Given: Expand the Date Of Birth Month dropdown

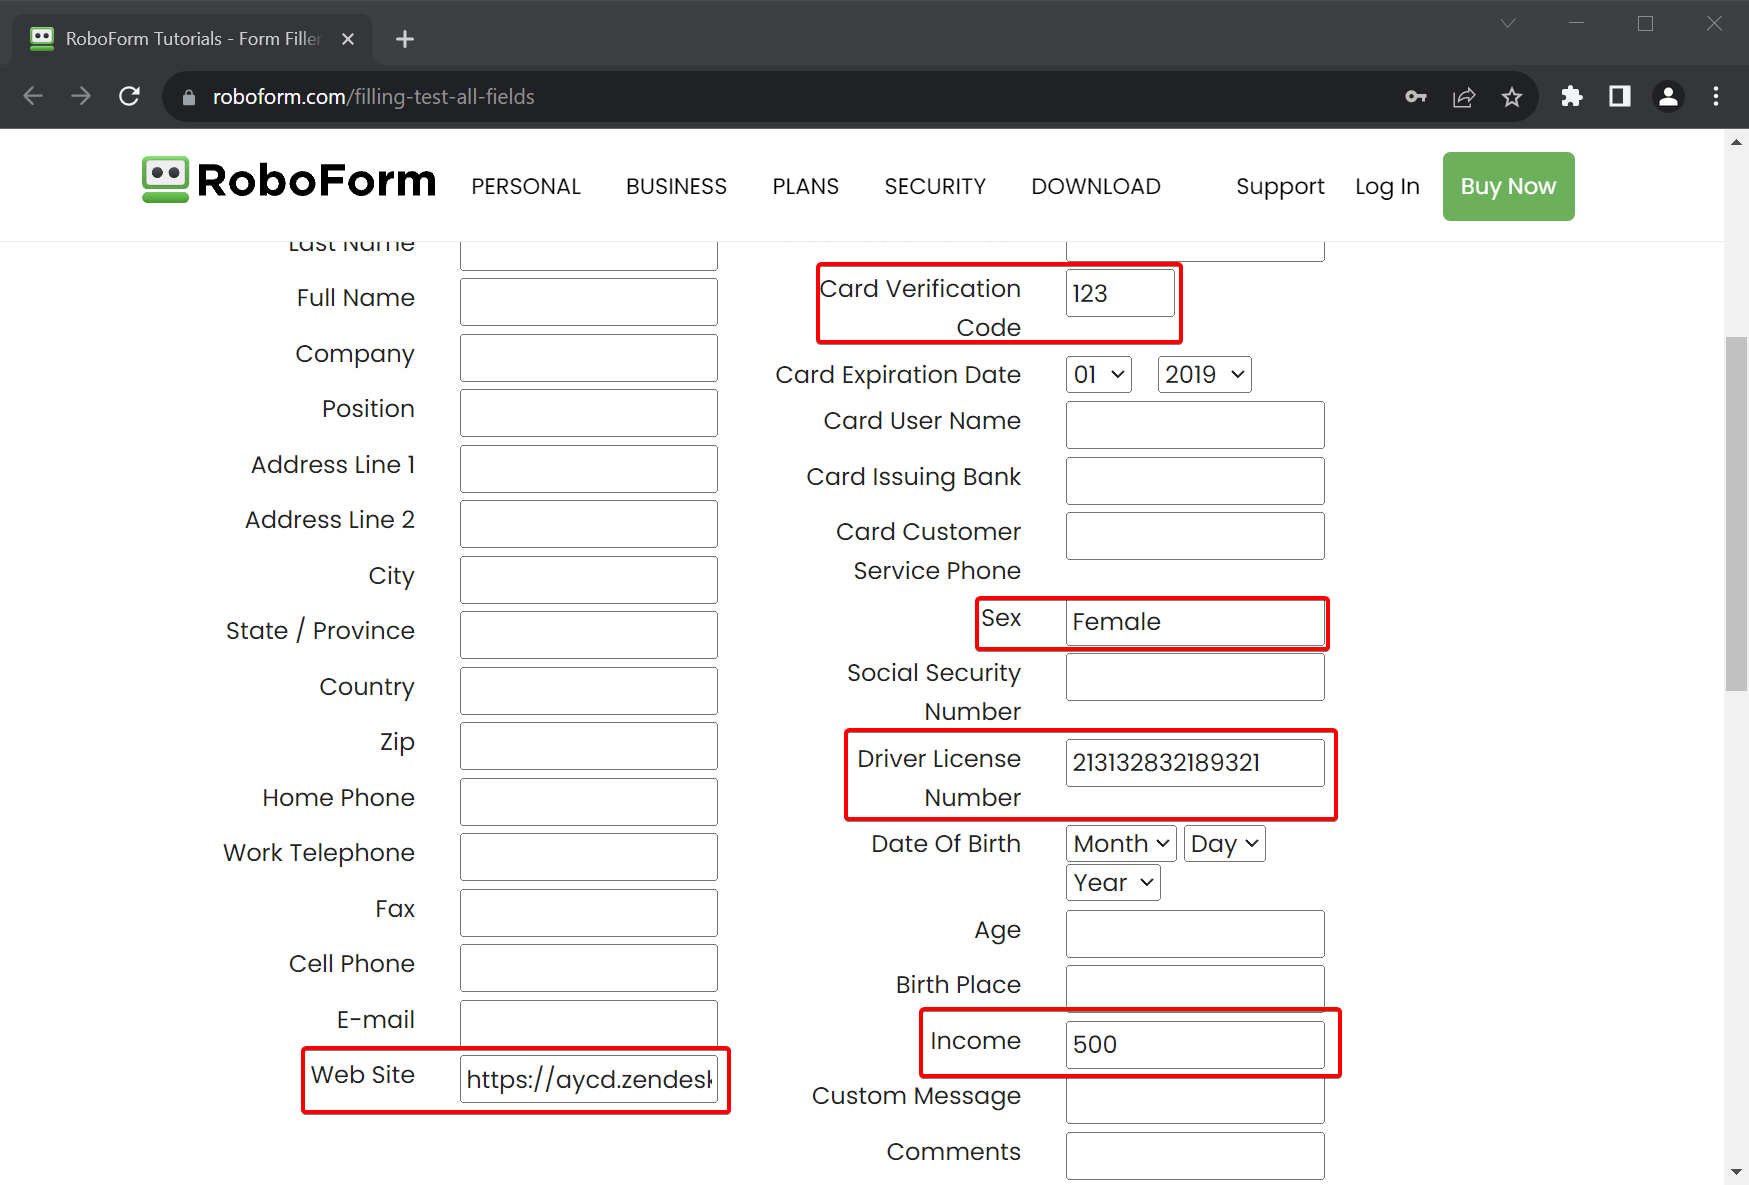Looking at the screenshot, I should coord(1120,843).
